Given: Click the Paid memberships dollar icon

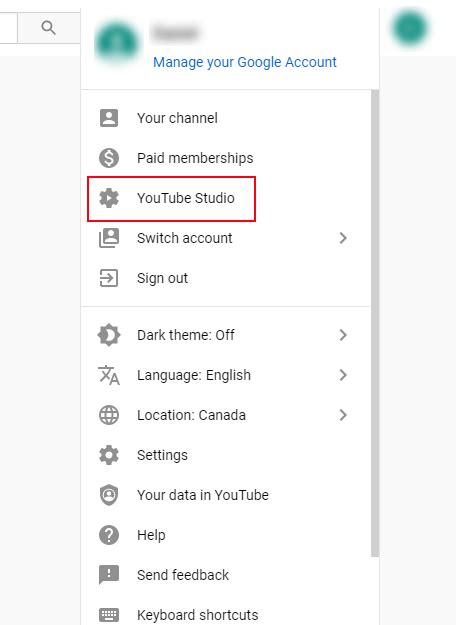Looking at the screenshot, I should [x=109, y=158].
